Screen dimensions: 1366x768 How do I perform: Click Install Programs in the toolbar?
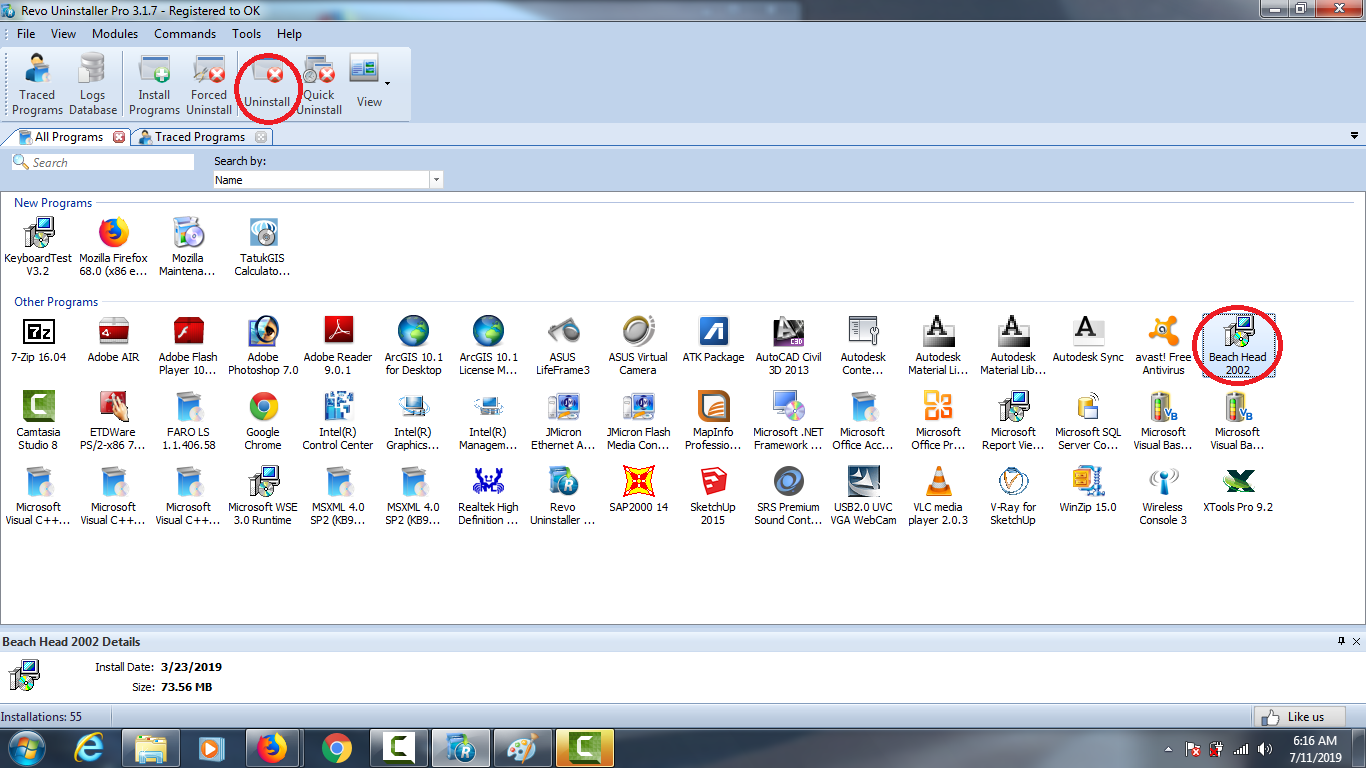(154, 84)
